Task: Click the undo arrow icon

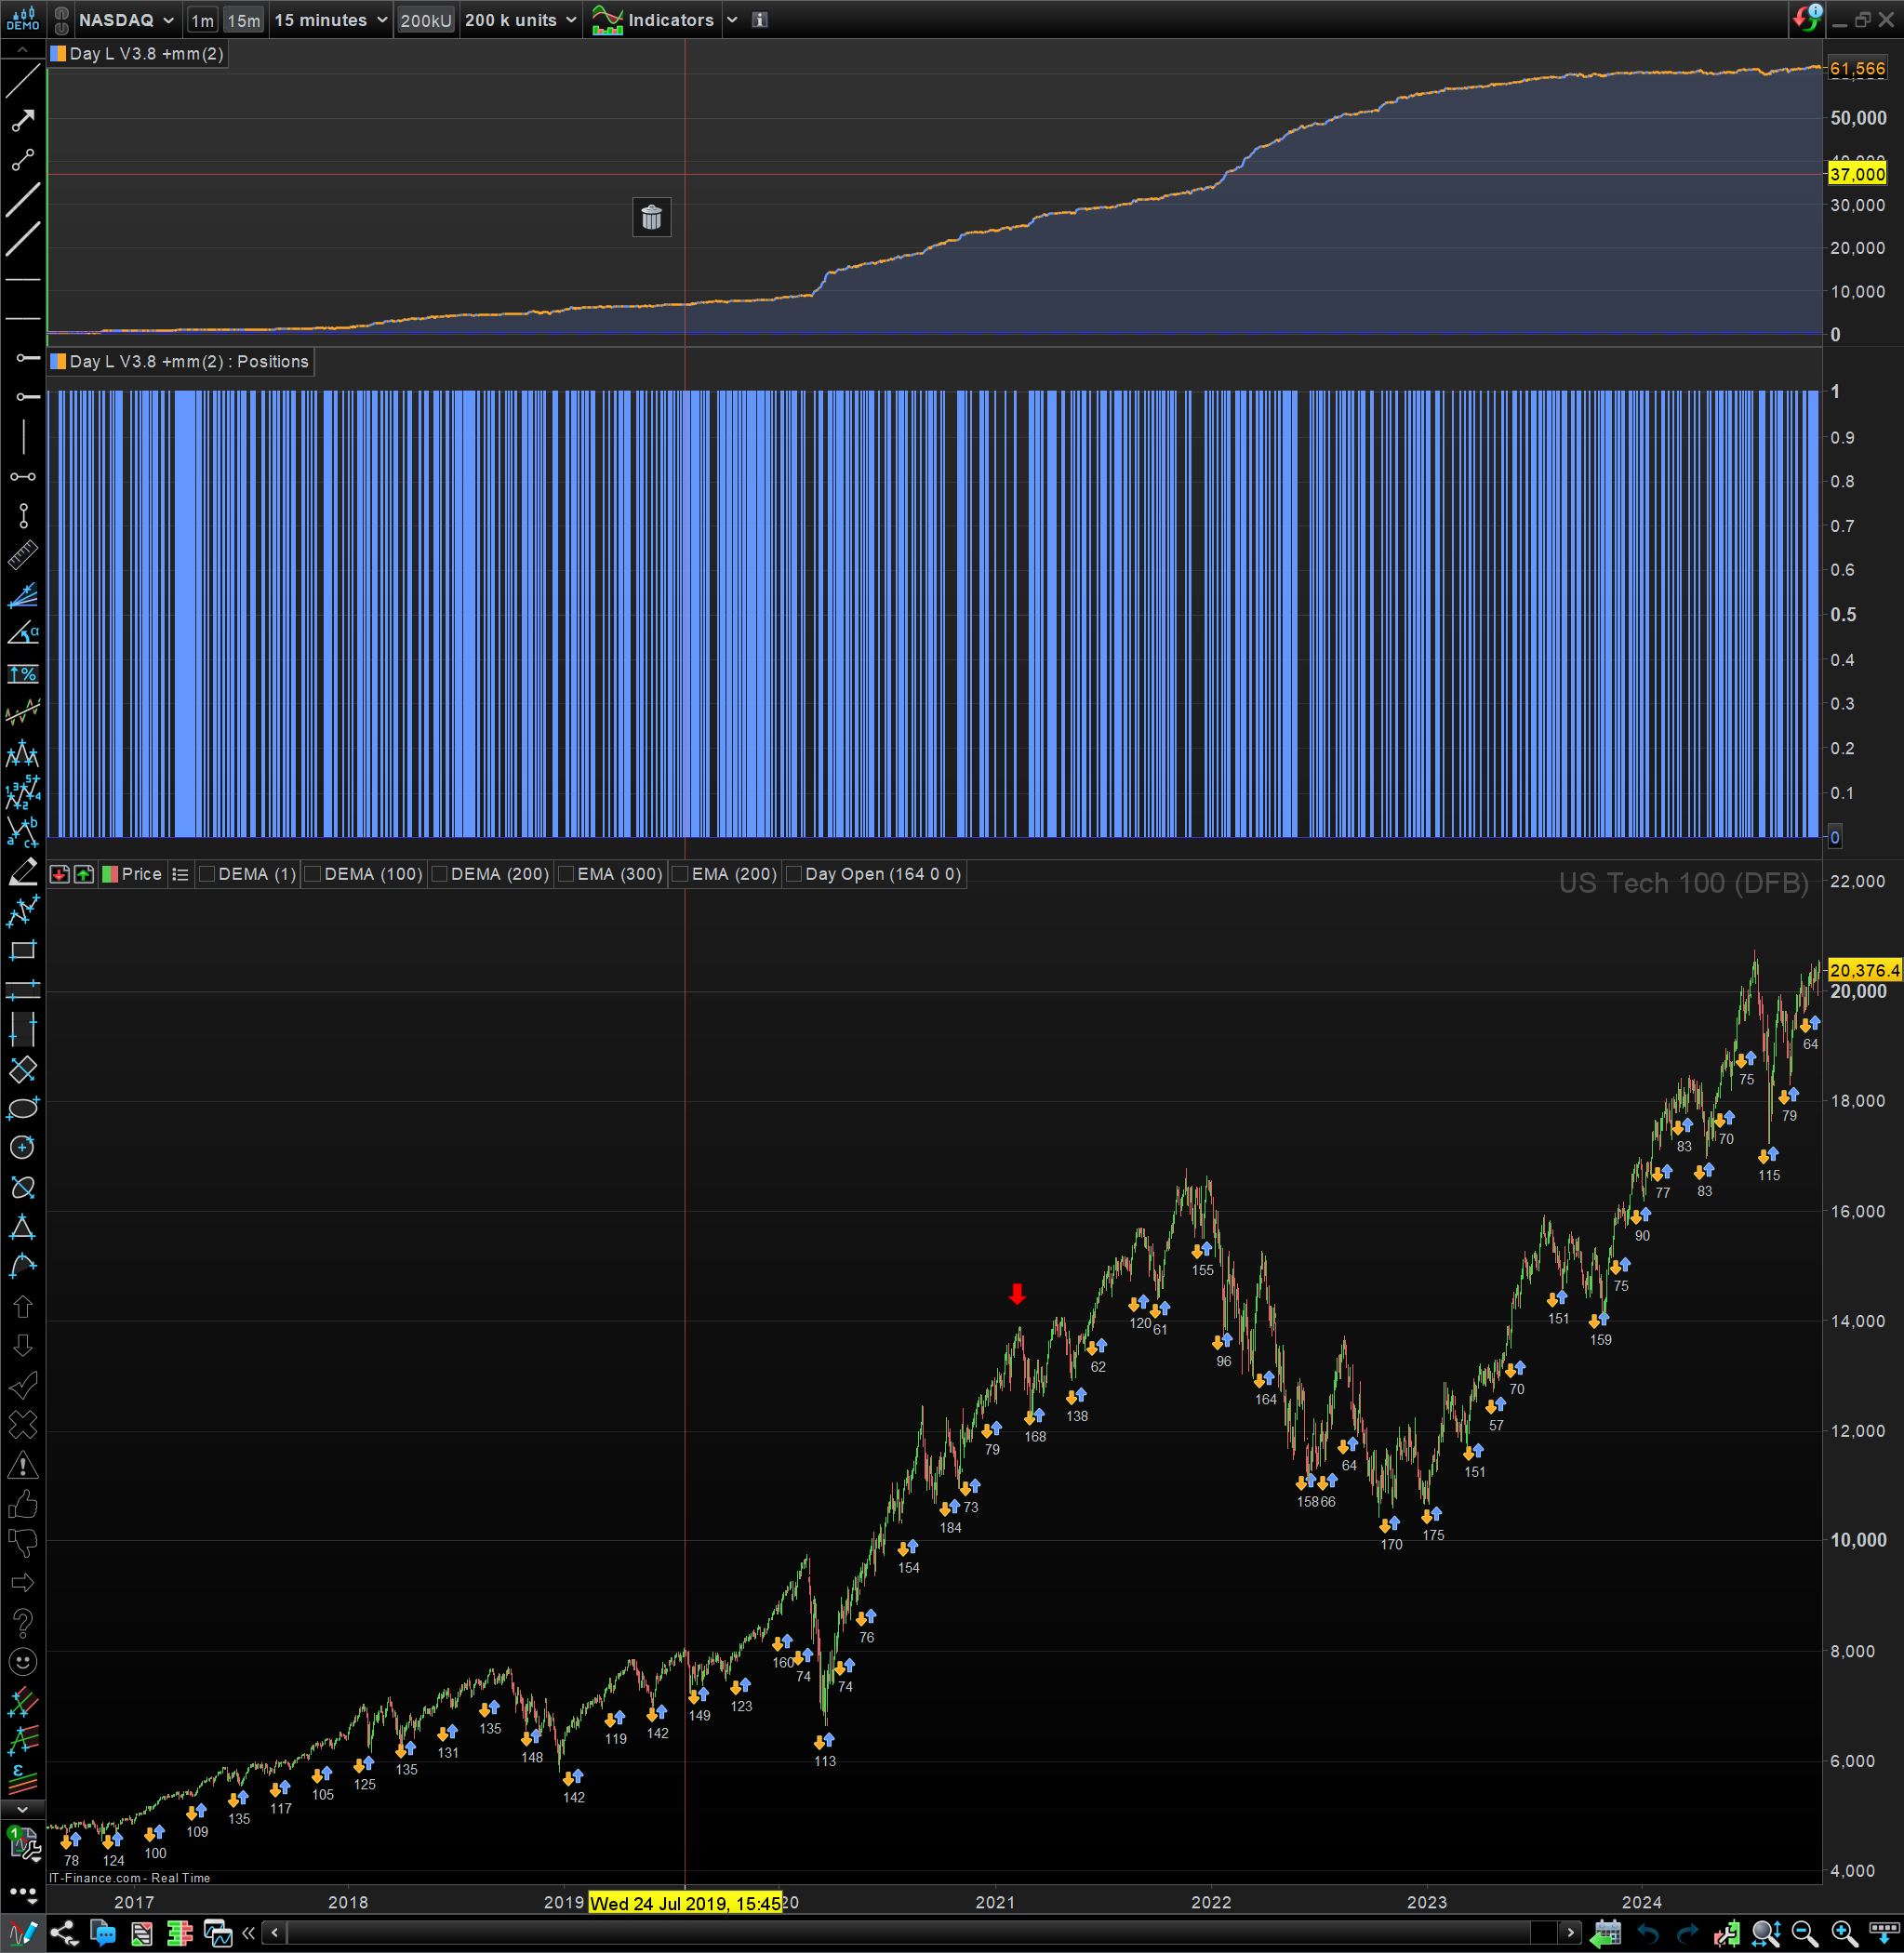Action: (1647, 1933)
